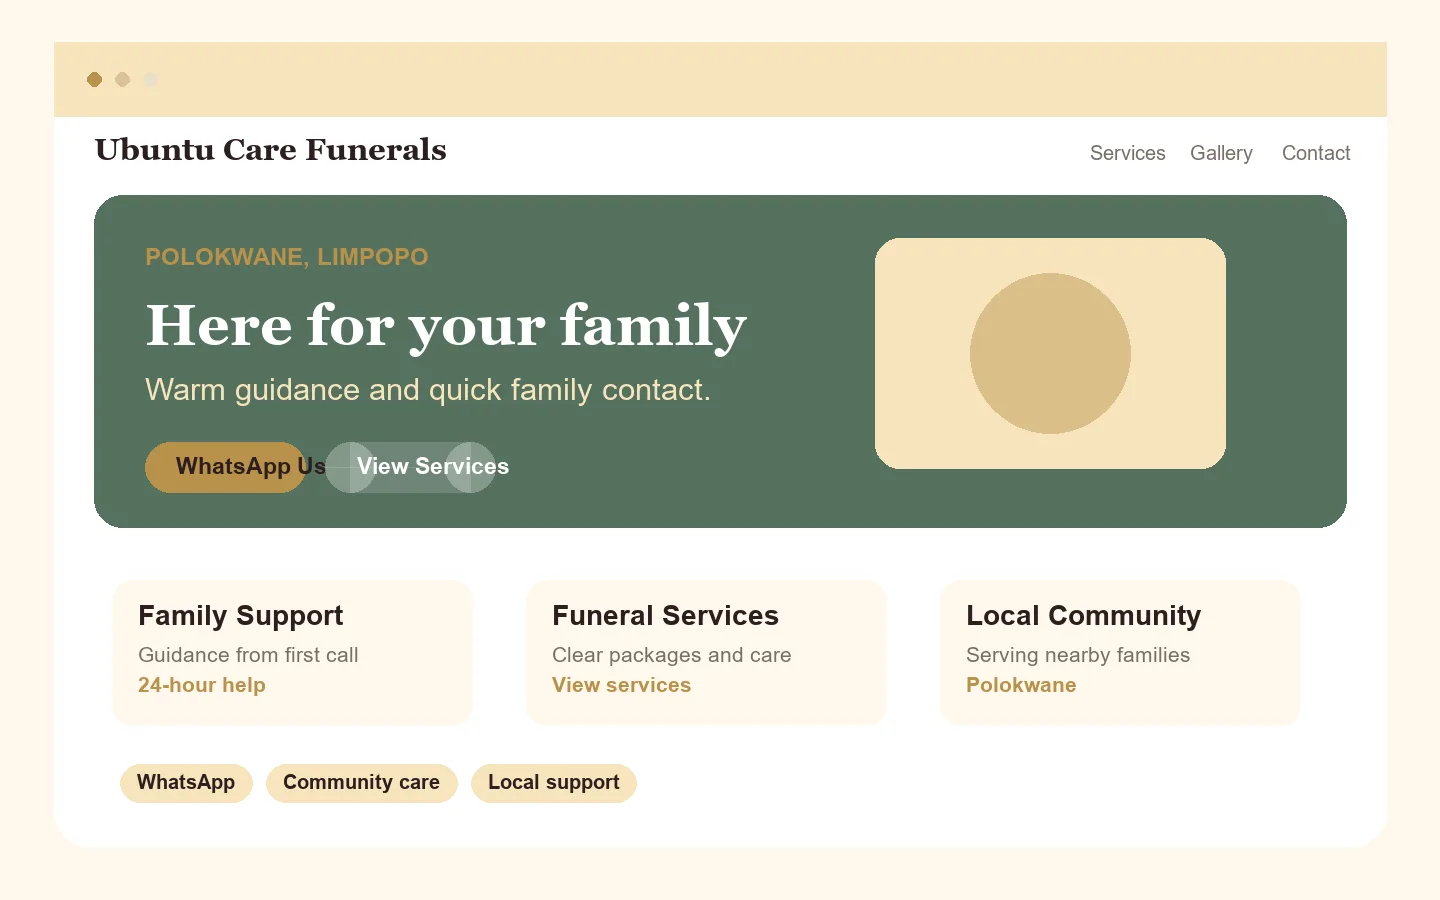Click the POLOKWANE, LIMPOPO label
The height and width of the screenshot is (900, 1440).
pyautogui.click(x=287, y=257)
